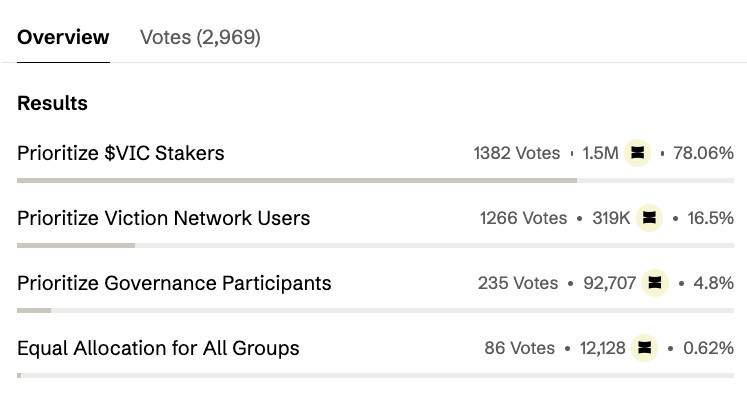Screen dimensions: 747x403
Task: Click the 235 Votes count
Action: coord(518,283)
